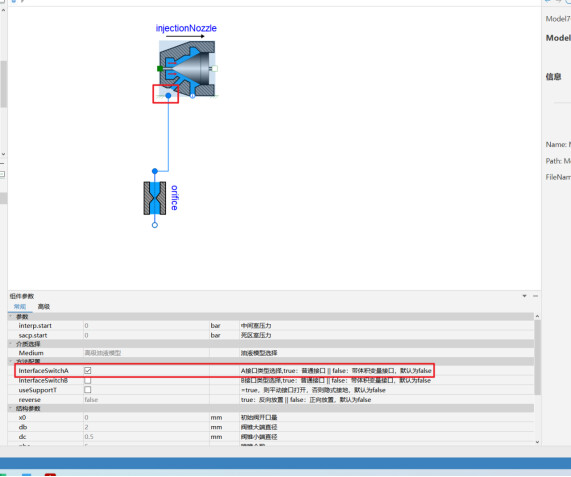
Task: Click the useSupportT parameter name
Action: (x=38, y=390)
